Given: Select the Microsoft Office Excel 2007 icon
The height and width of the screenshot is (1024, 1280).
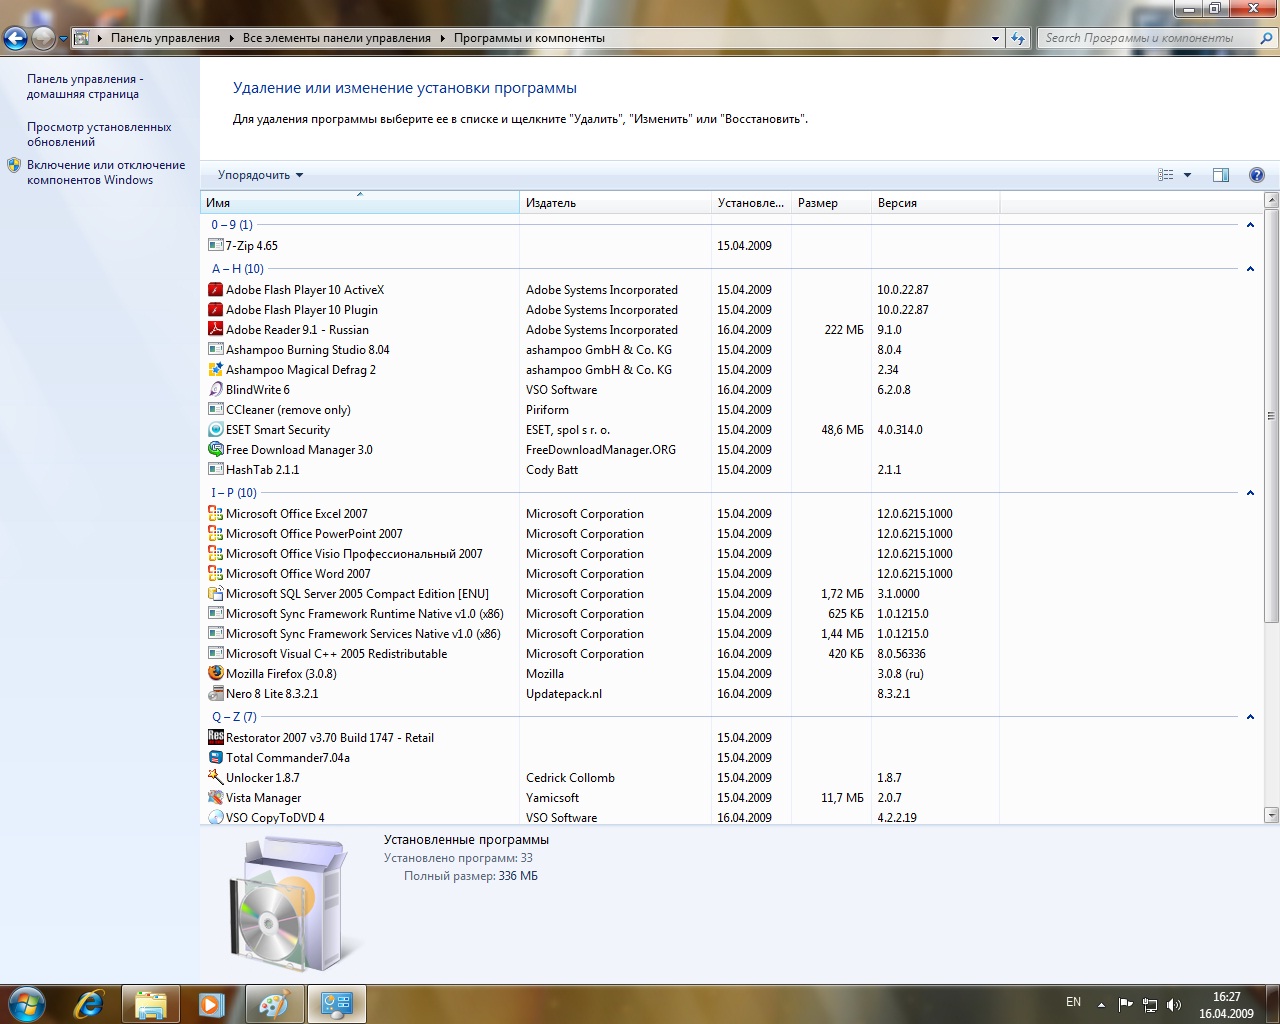Looking at the screenshot, I should coord(215,513).
